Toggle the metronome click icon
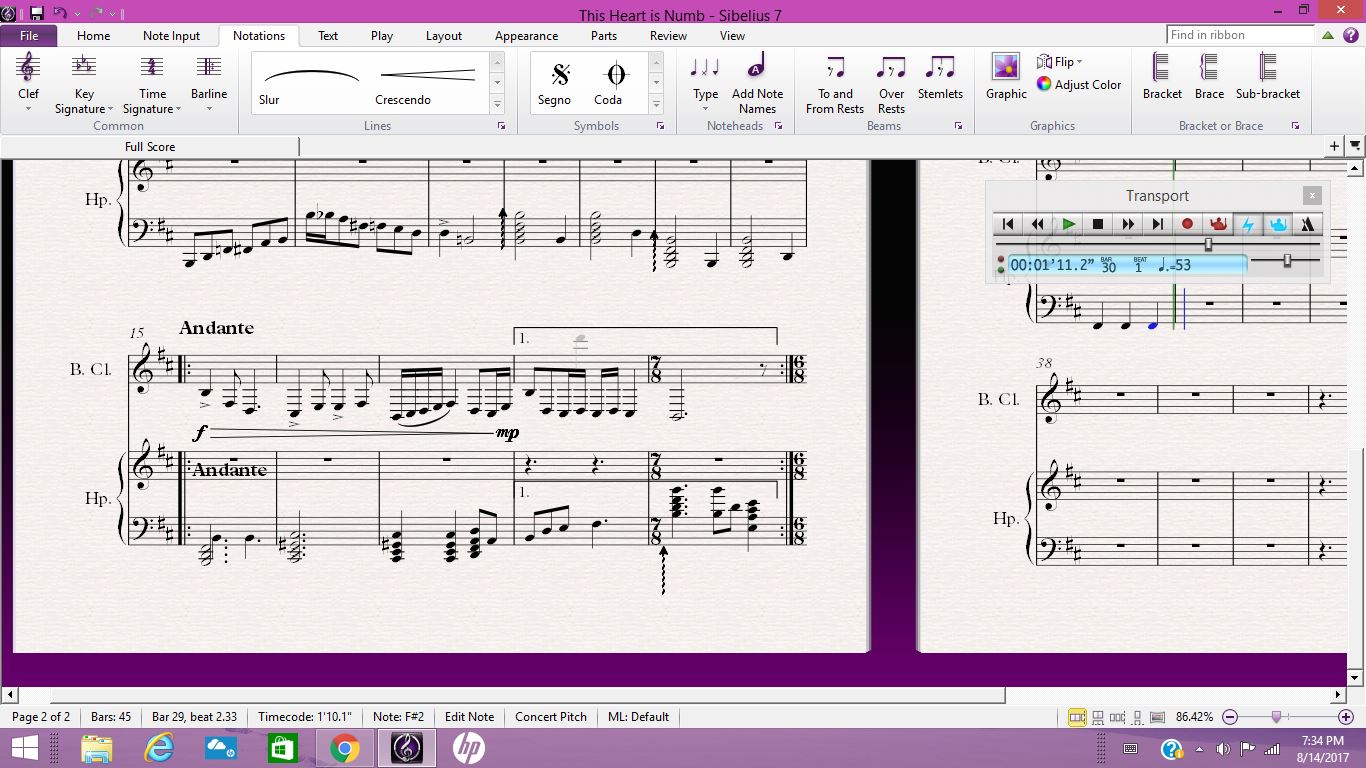1366x768 pixels. pyautogui.click(x=1308, y=224)
